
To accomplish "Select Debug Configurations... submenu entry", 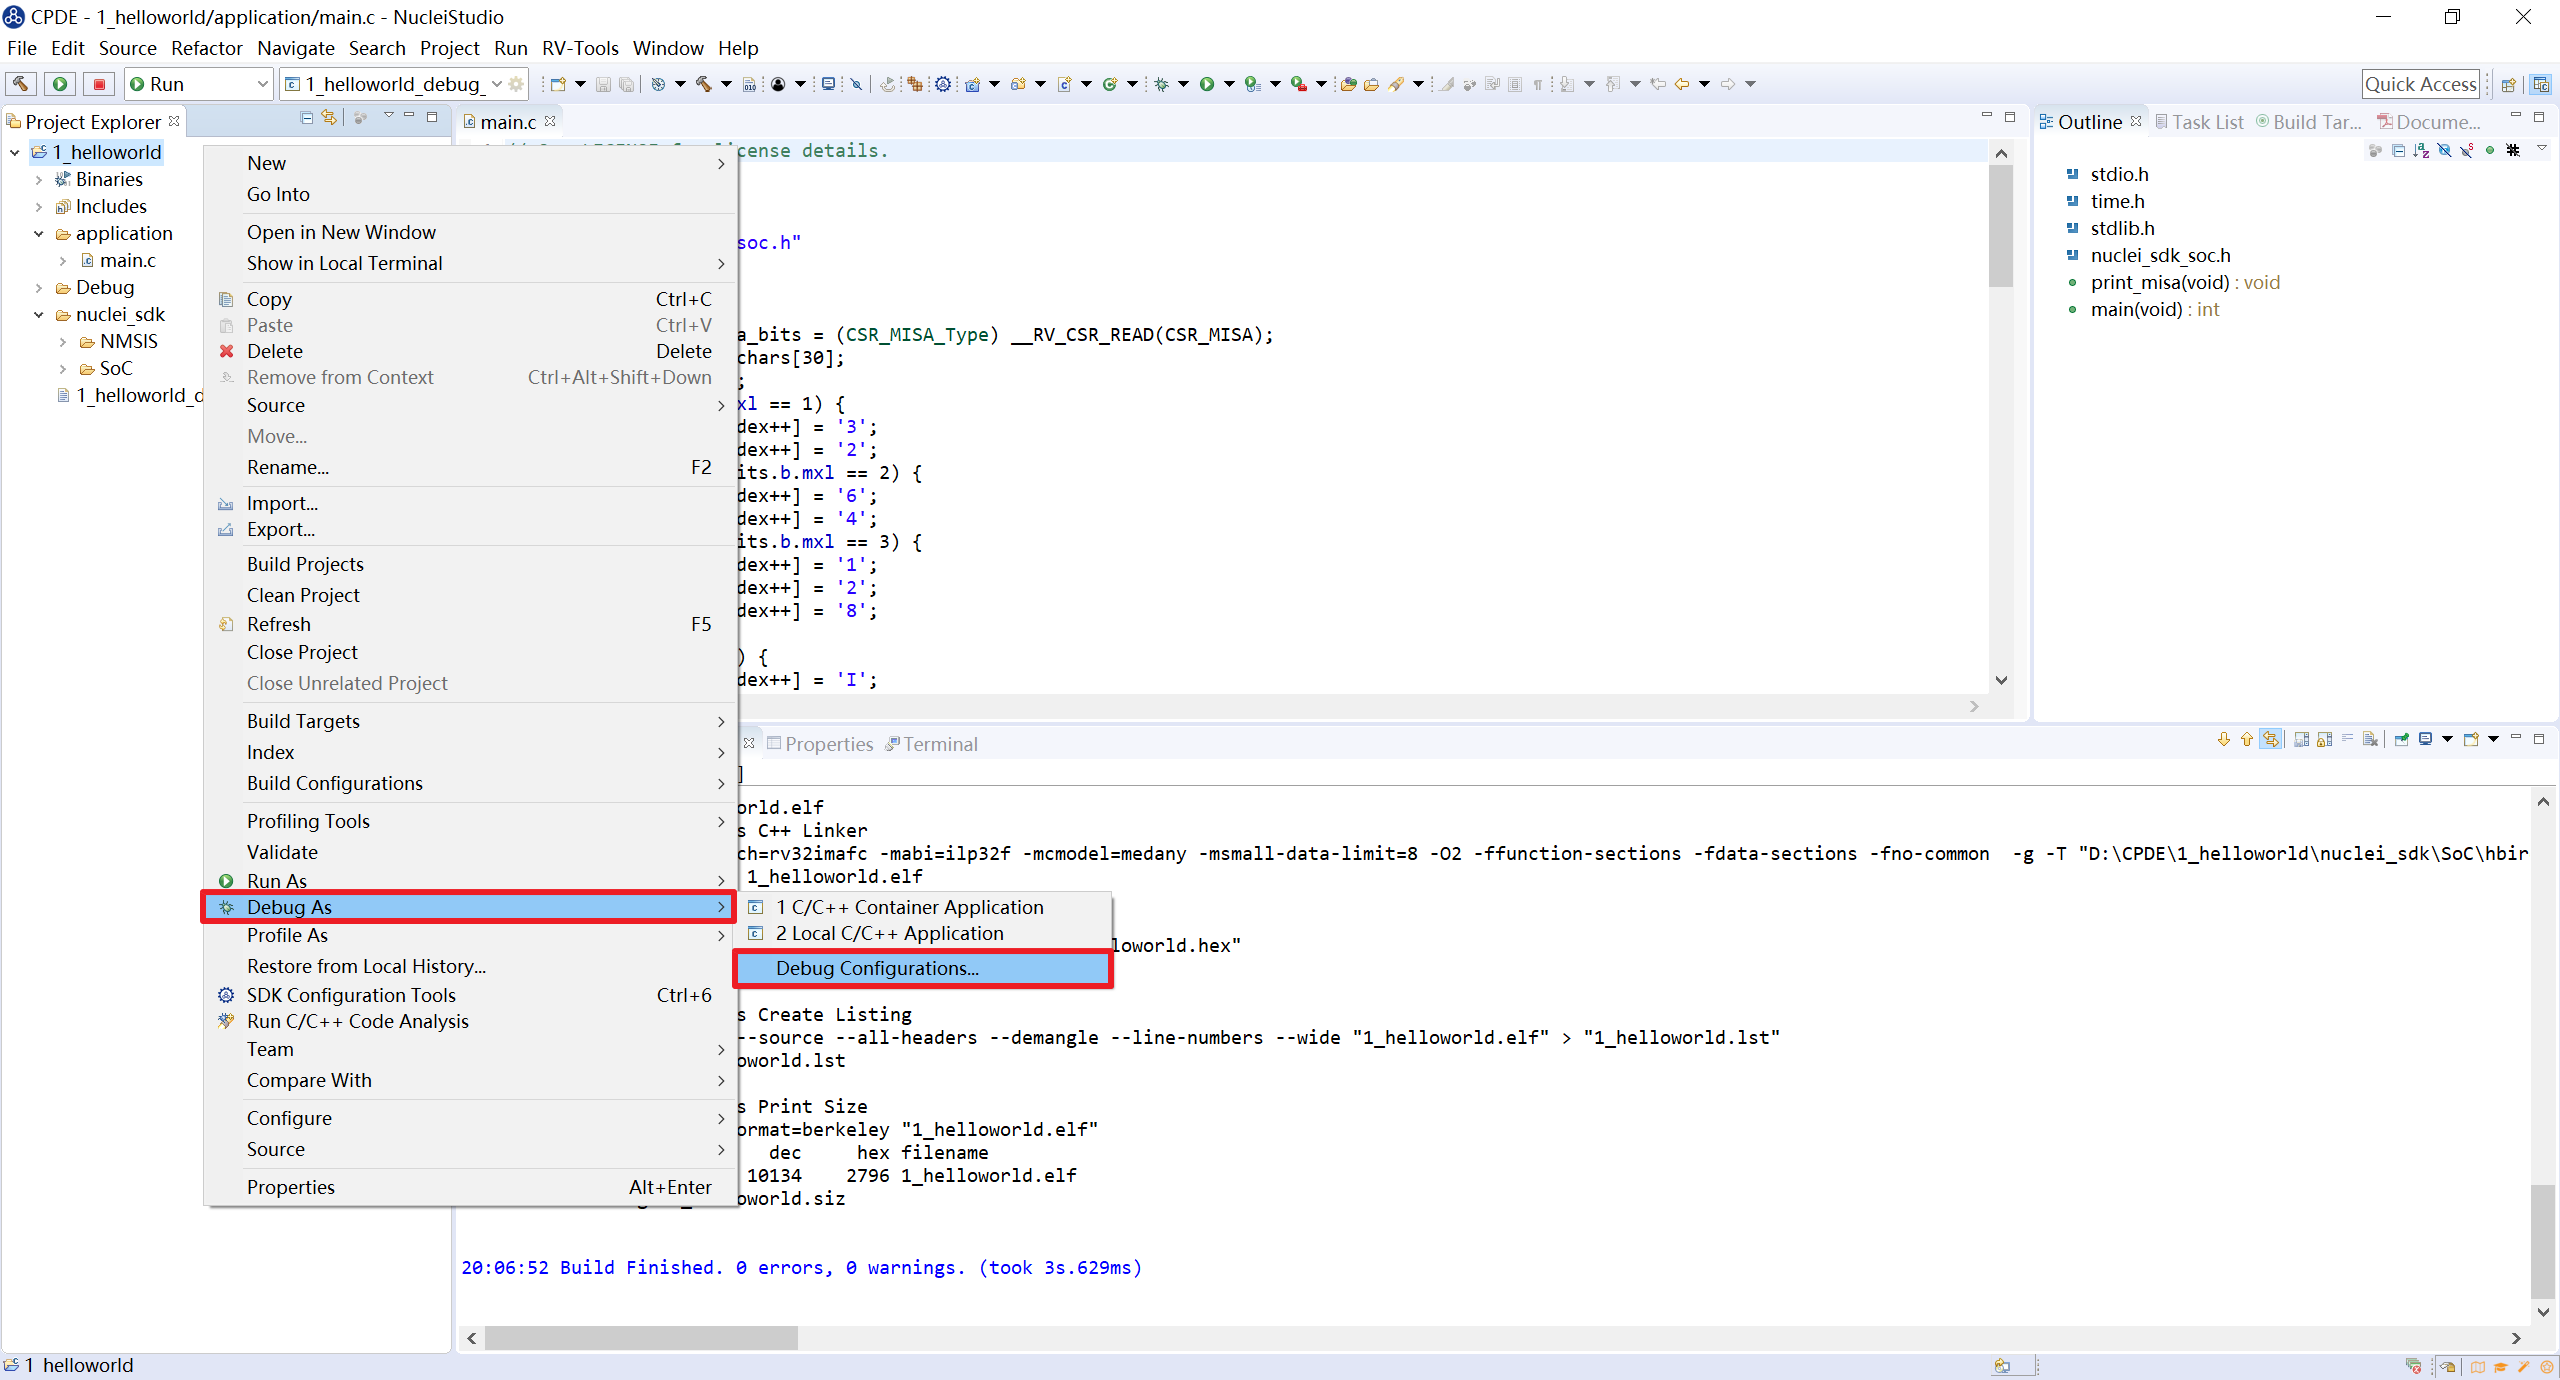I will point(922,968).
